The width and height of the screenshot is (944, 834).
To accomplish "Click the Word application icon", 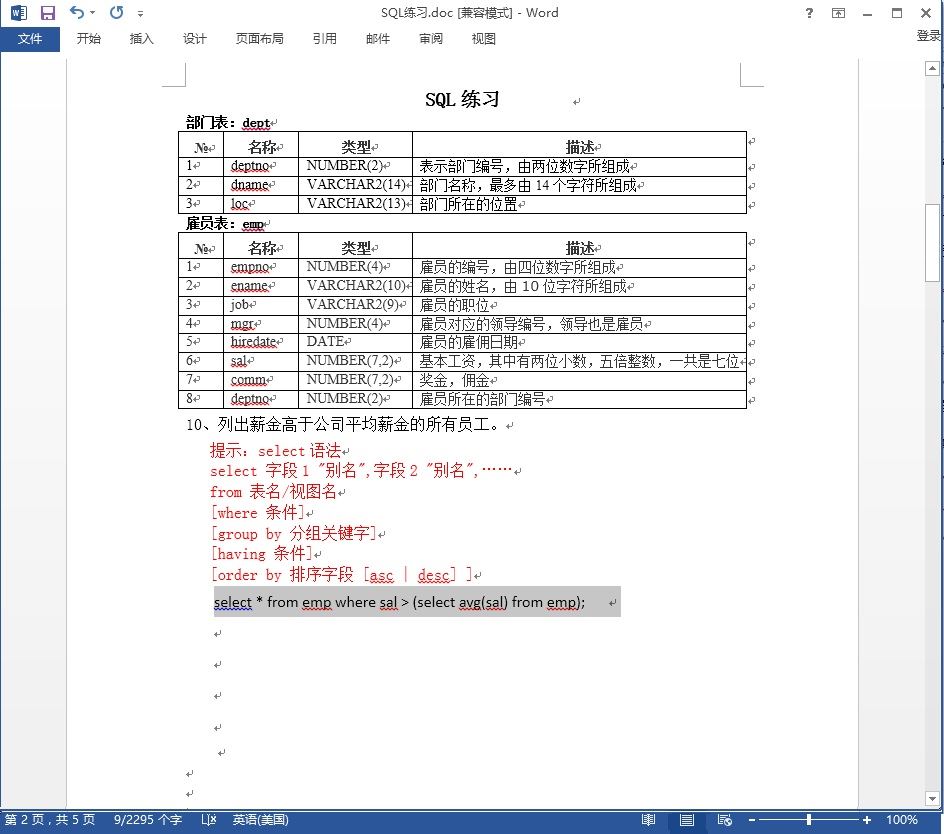I will click(19, 13).
